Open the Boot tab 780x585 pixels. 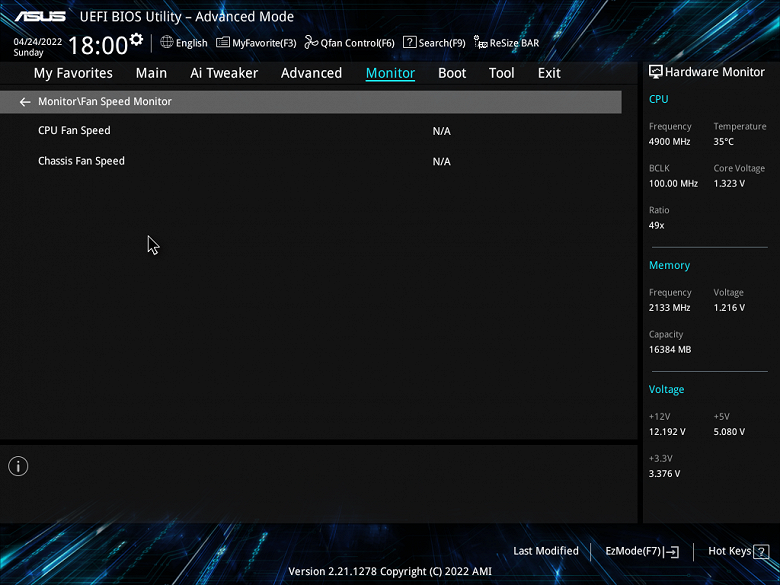(452, 73)
